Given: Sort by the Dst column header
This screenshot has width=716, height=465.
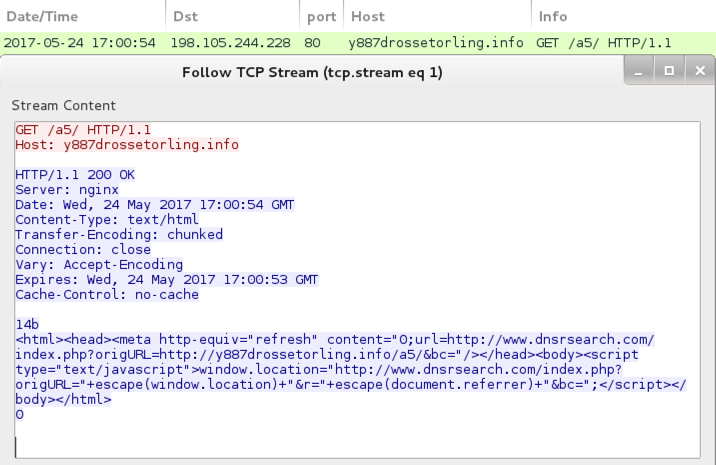Looking at the screenshot, I should point(232,16).
